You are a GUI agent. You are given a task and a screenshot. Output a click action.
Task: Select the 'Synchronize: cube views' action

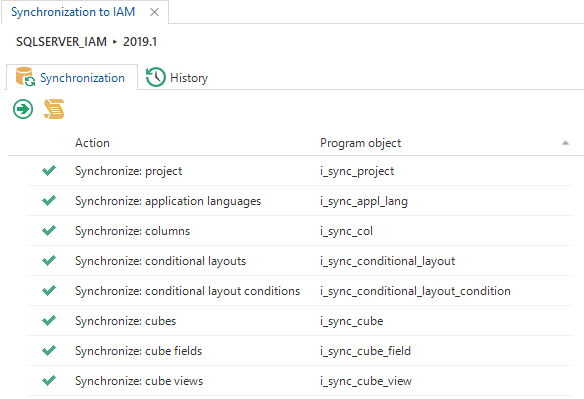click(139, 381)
